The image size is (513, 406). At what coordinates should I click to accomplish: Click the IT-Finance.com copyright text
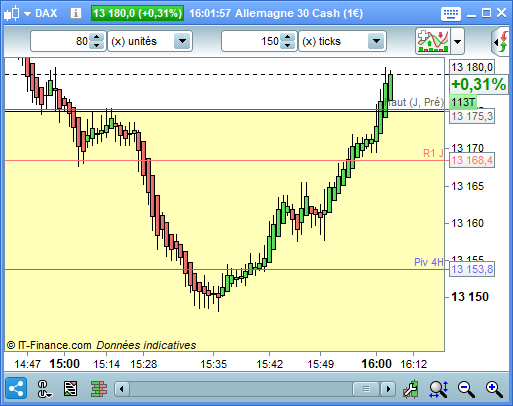[x=49, y=345]
